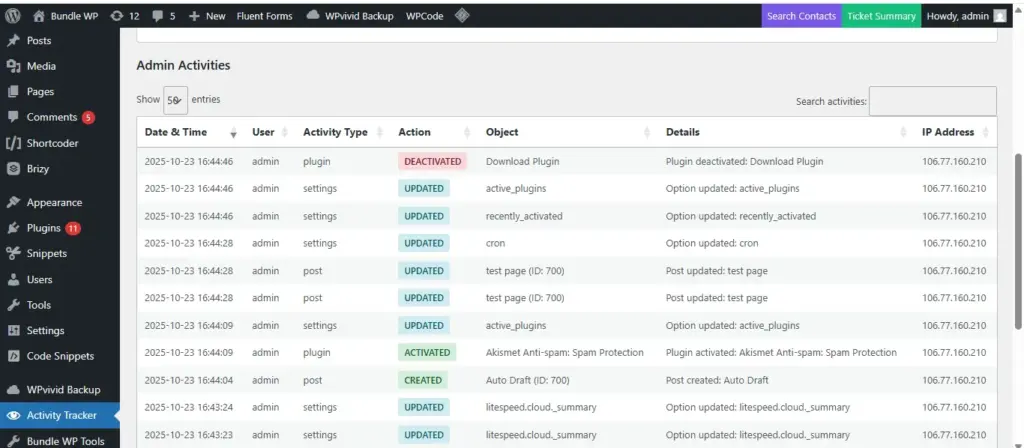Click the DEACTIVATED action badge
The height and width of the screenshot is (448, 1024).
(432, 161)
